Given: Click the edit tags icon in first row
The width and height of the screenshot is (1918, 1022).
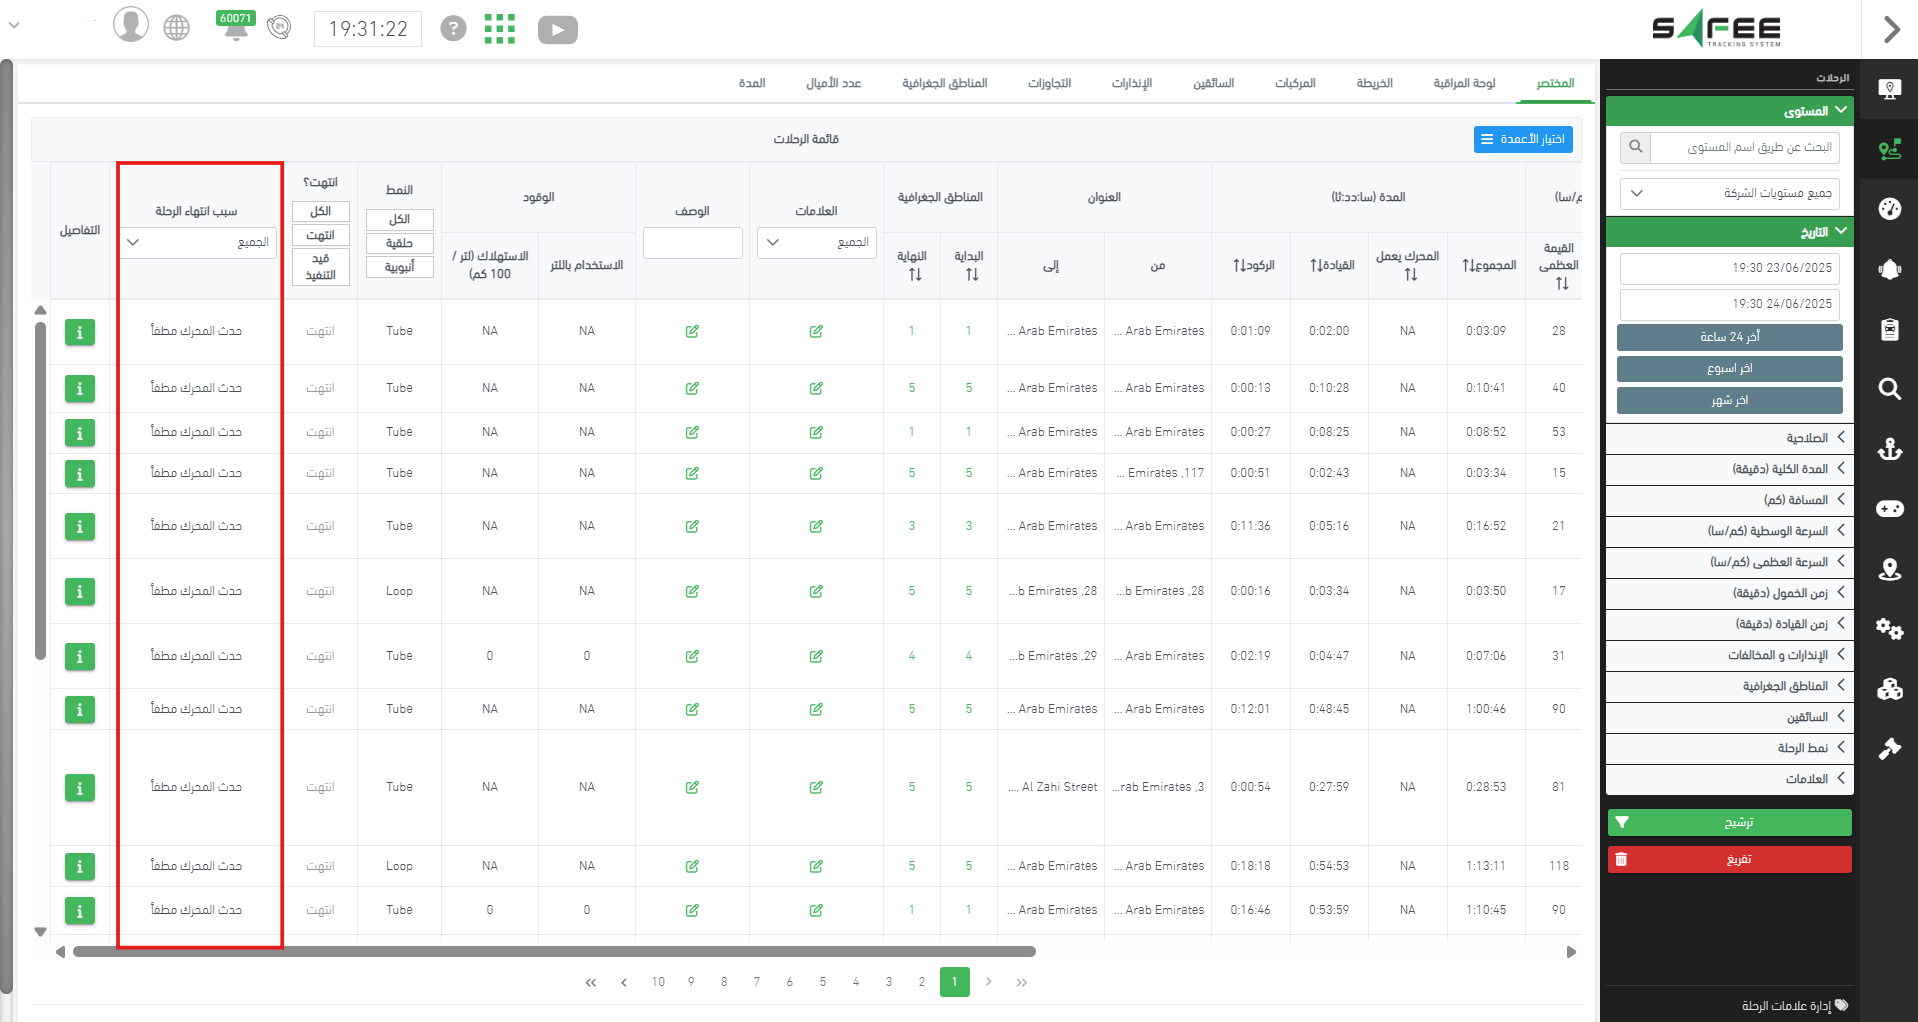Looking at the screenshot, I should [816, 332].
